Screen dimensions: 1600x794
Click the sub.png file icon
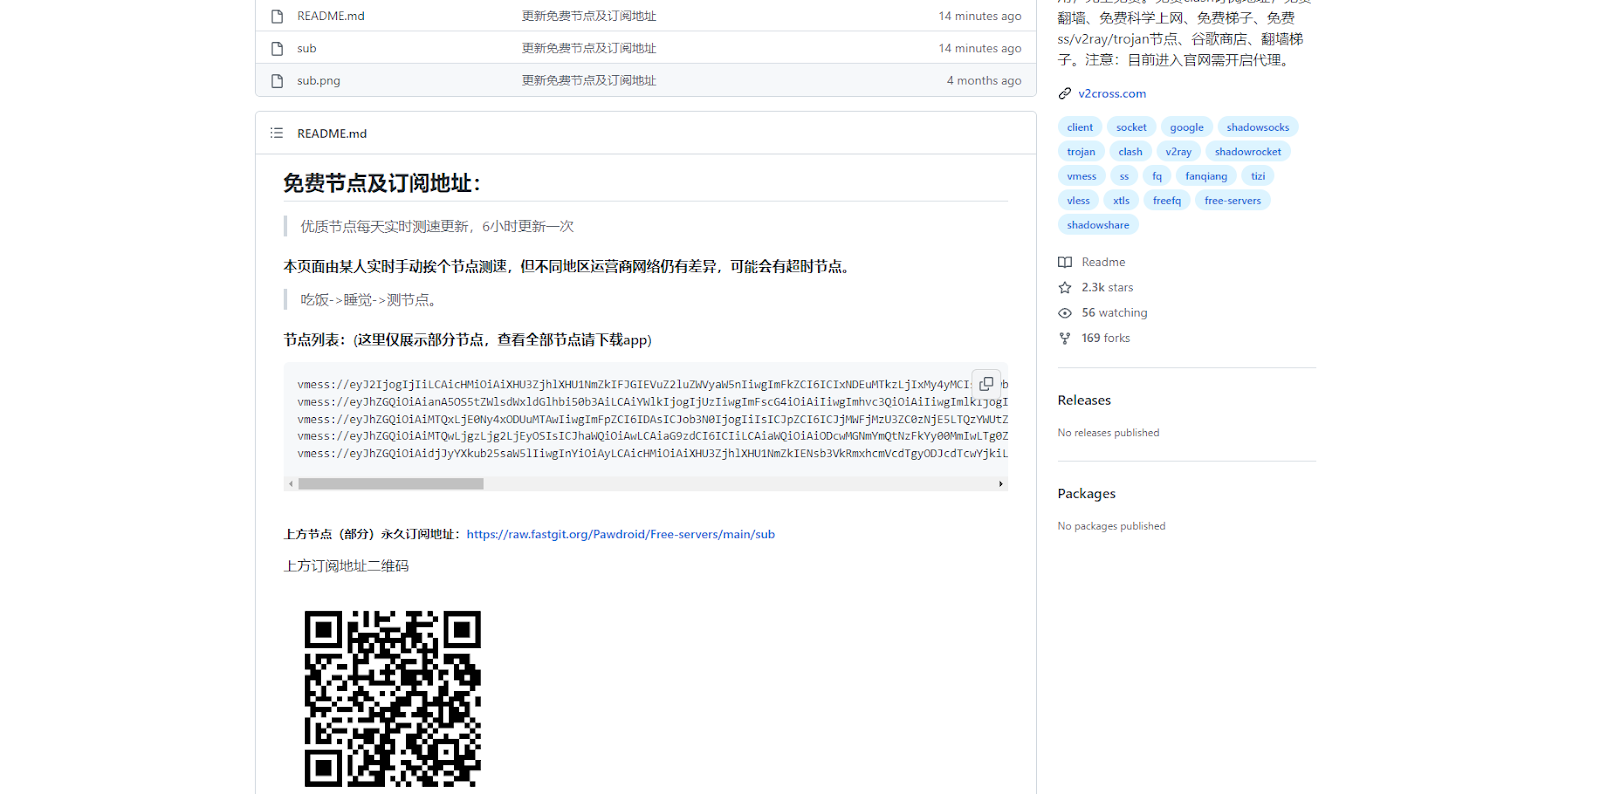(277, 80)
